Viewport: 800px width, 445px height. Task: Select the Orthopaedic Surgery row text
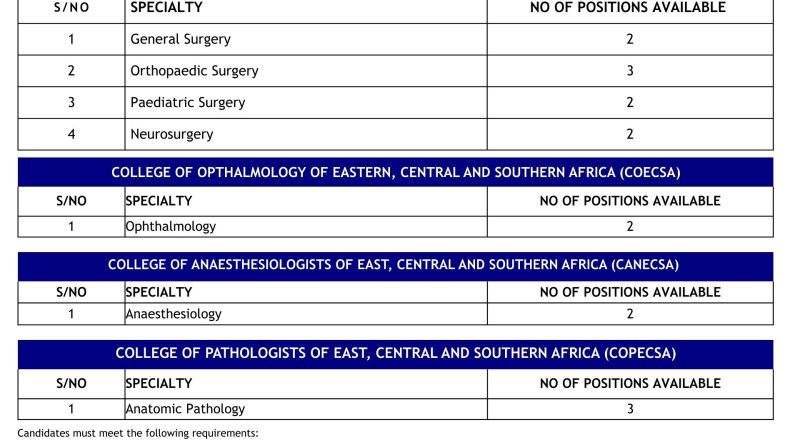click(194, 71)
